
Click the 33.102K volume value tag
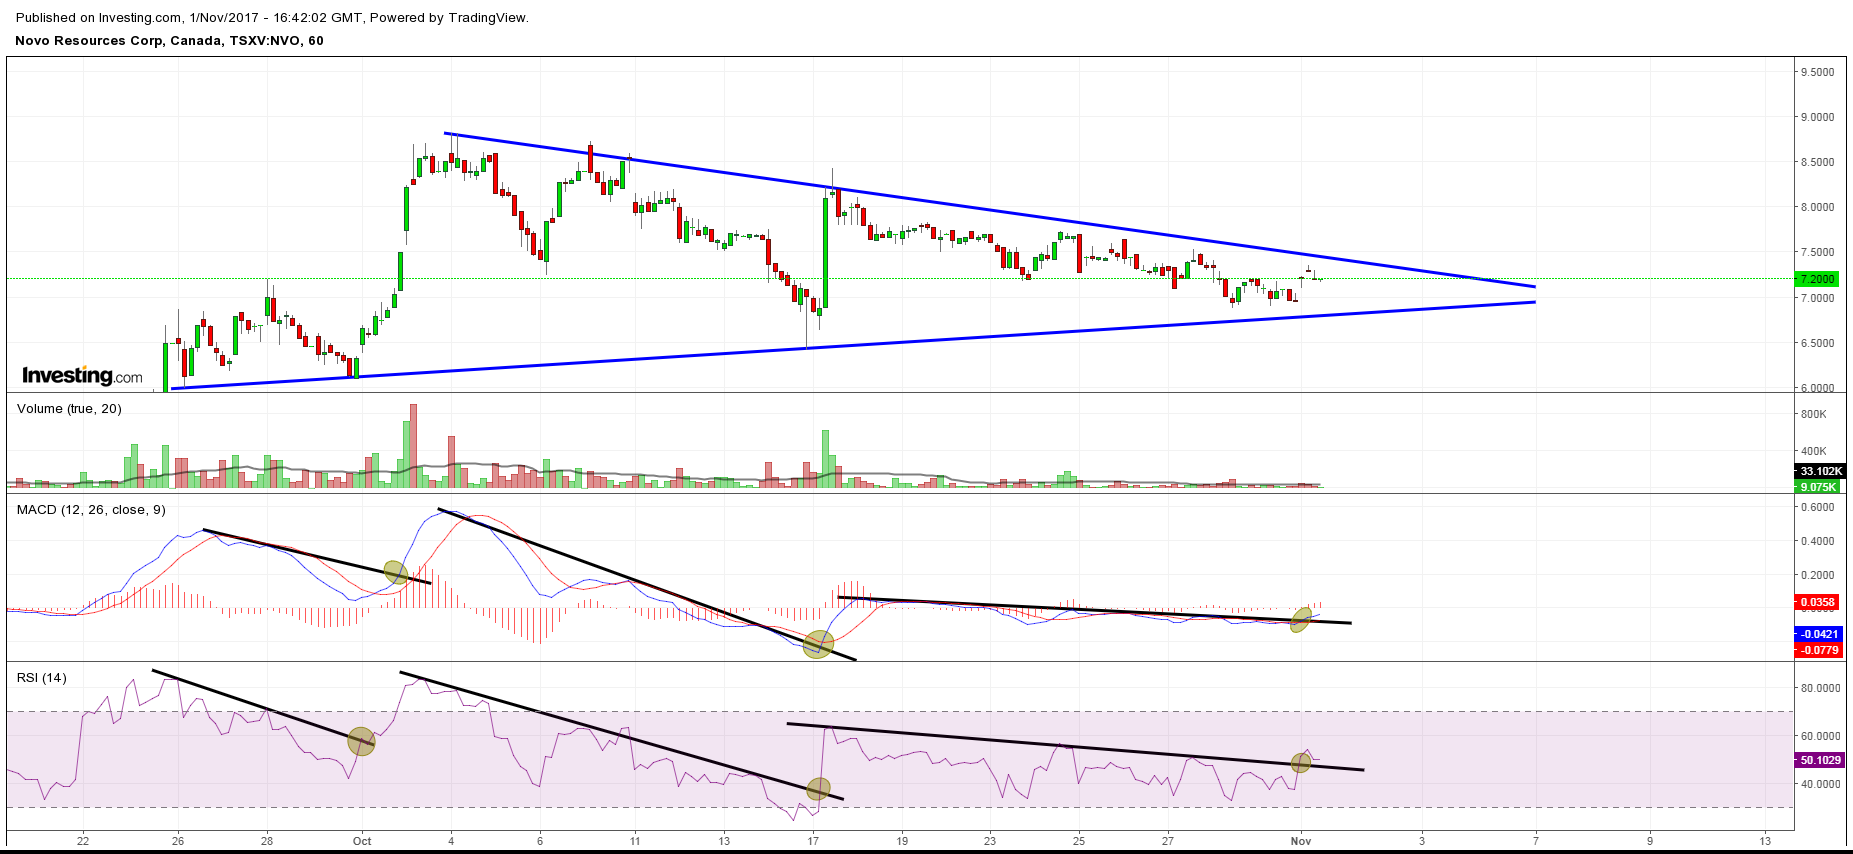click(x=1820, y=471)
